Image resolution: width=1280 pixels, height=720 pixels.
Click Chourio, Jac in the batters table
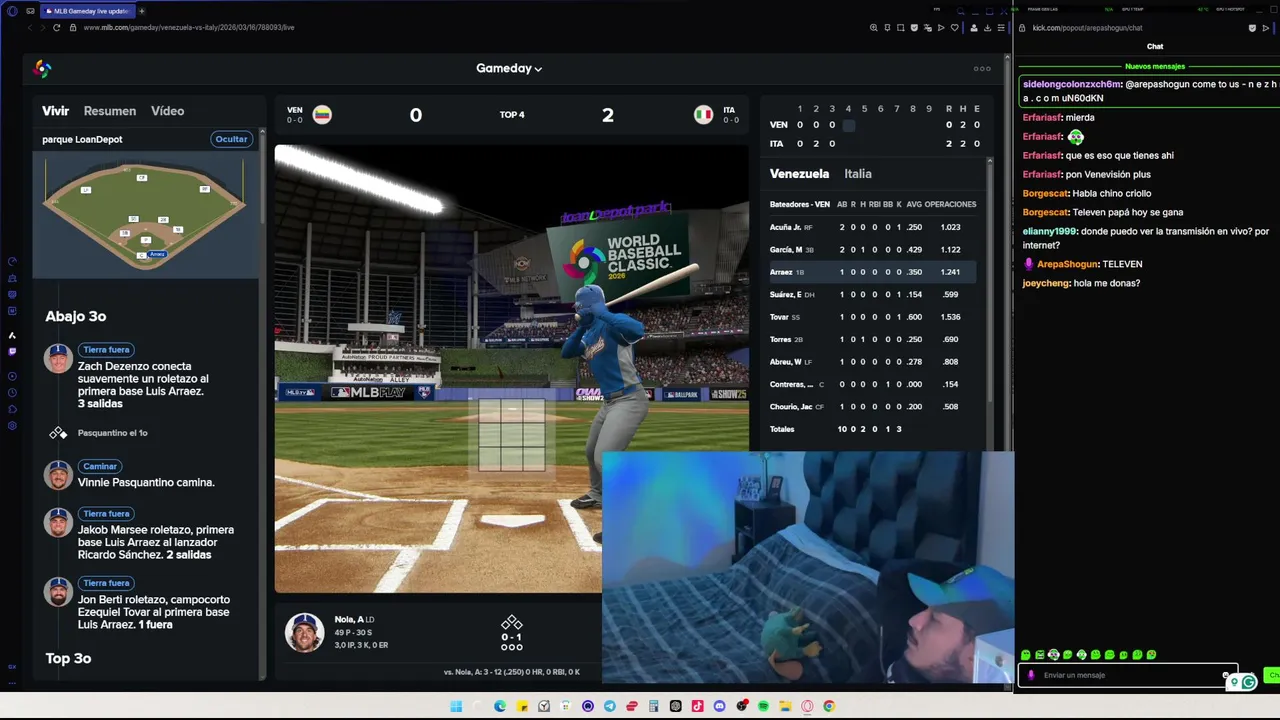click(x=872, y=407)
